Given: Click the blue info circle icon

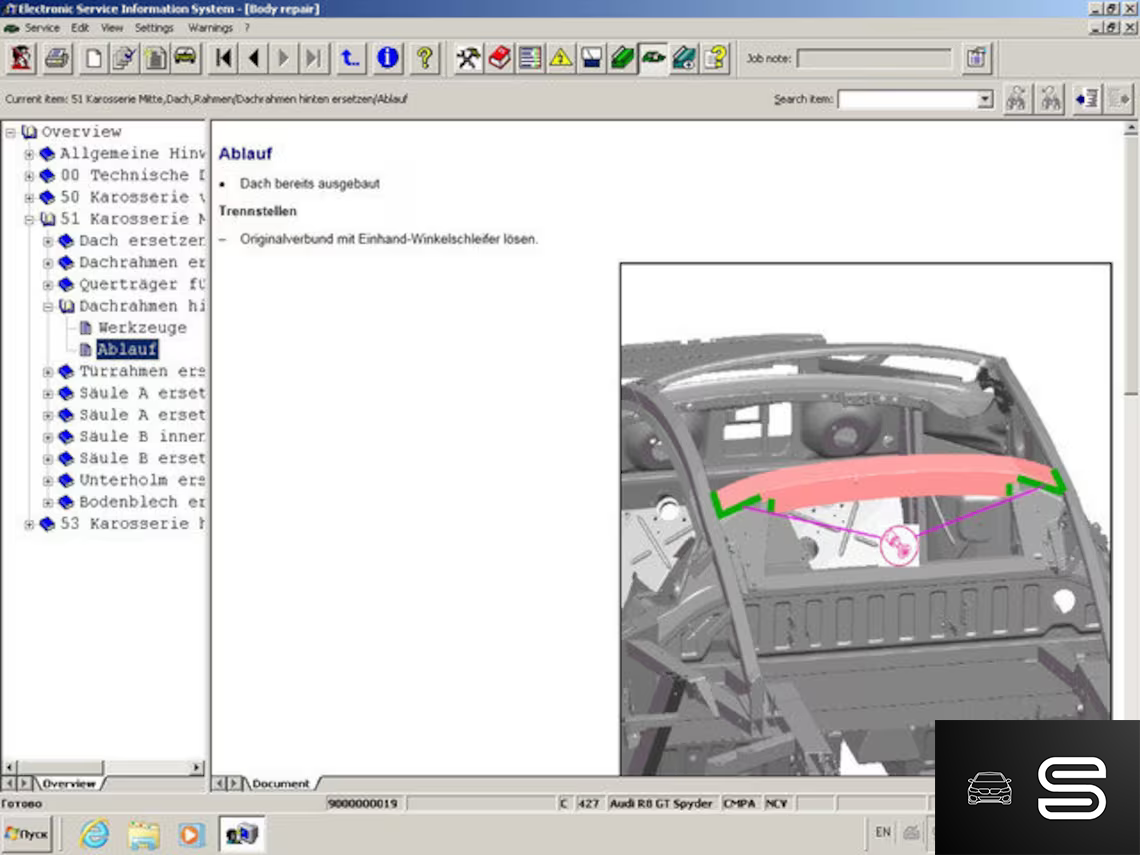Looking at the screenshot, I should coord(388,58).
